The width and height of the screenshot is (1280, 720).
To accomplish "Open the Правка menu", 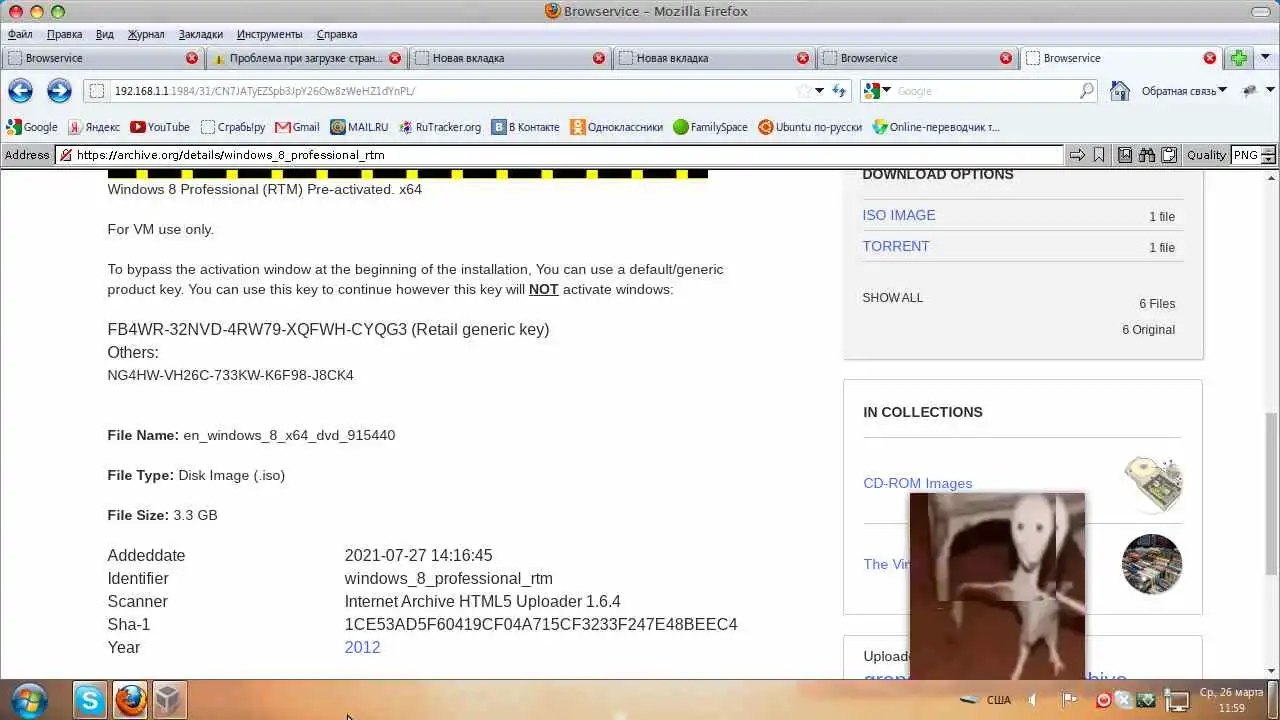I will click(65, 34).
